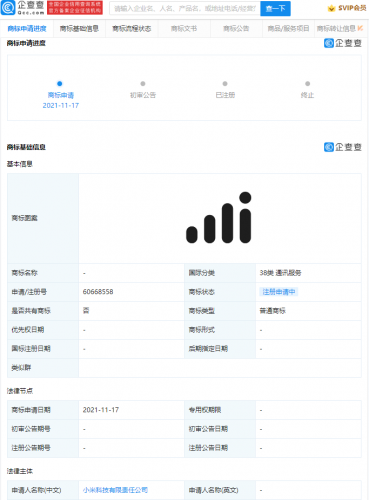Open the 商品/服务项目 tab
The height and width of the screenshot is (500, 369).
289,29
